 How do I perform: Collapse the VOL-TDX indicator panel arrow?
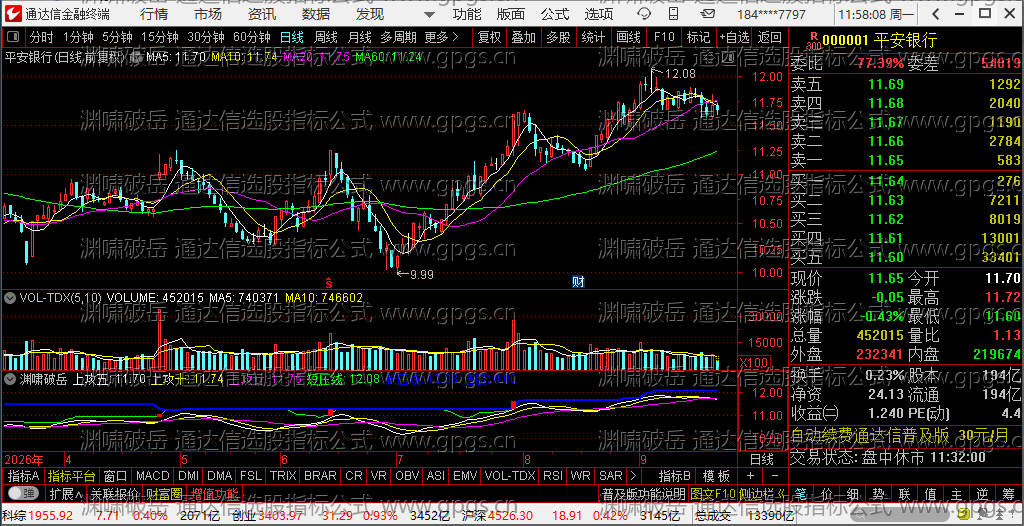coord(10,297)
